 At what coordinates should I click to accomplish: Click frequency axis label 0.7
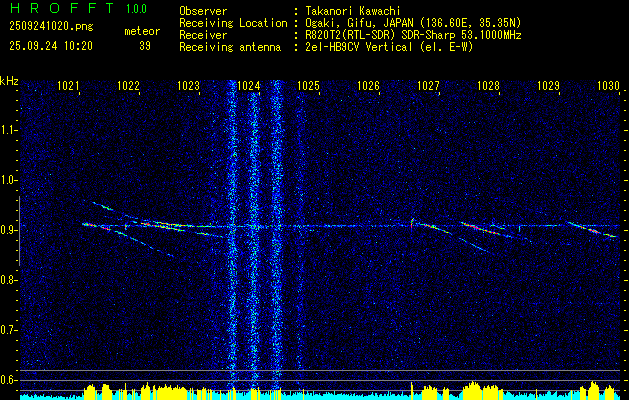[8, 330]
